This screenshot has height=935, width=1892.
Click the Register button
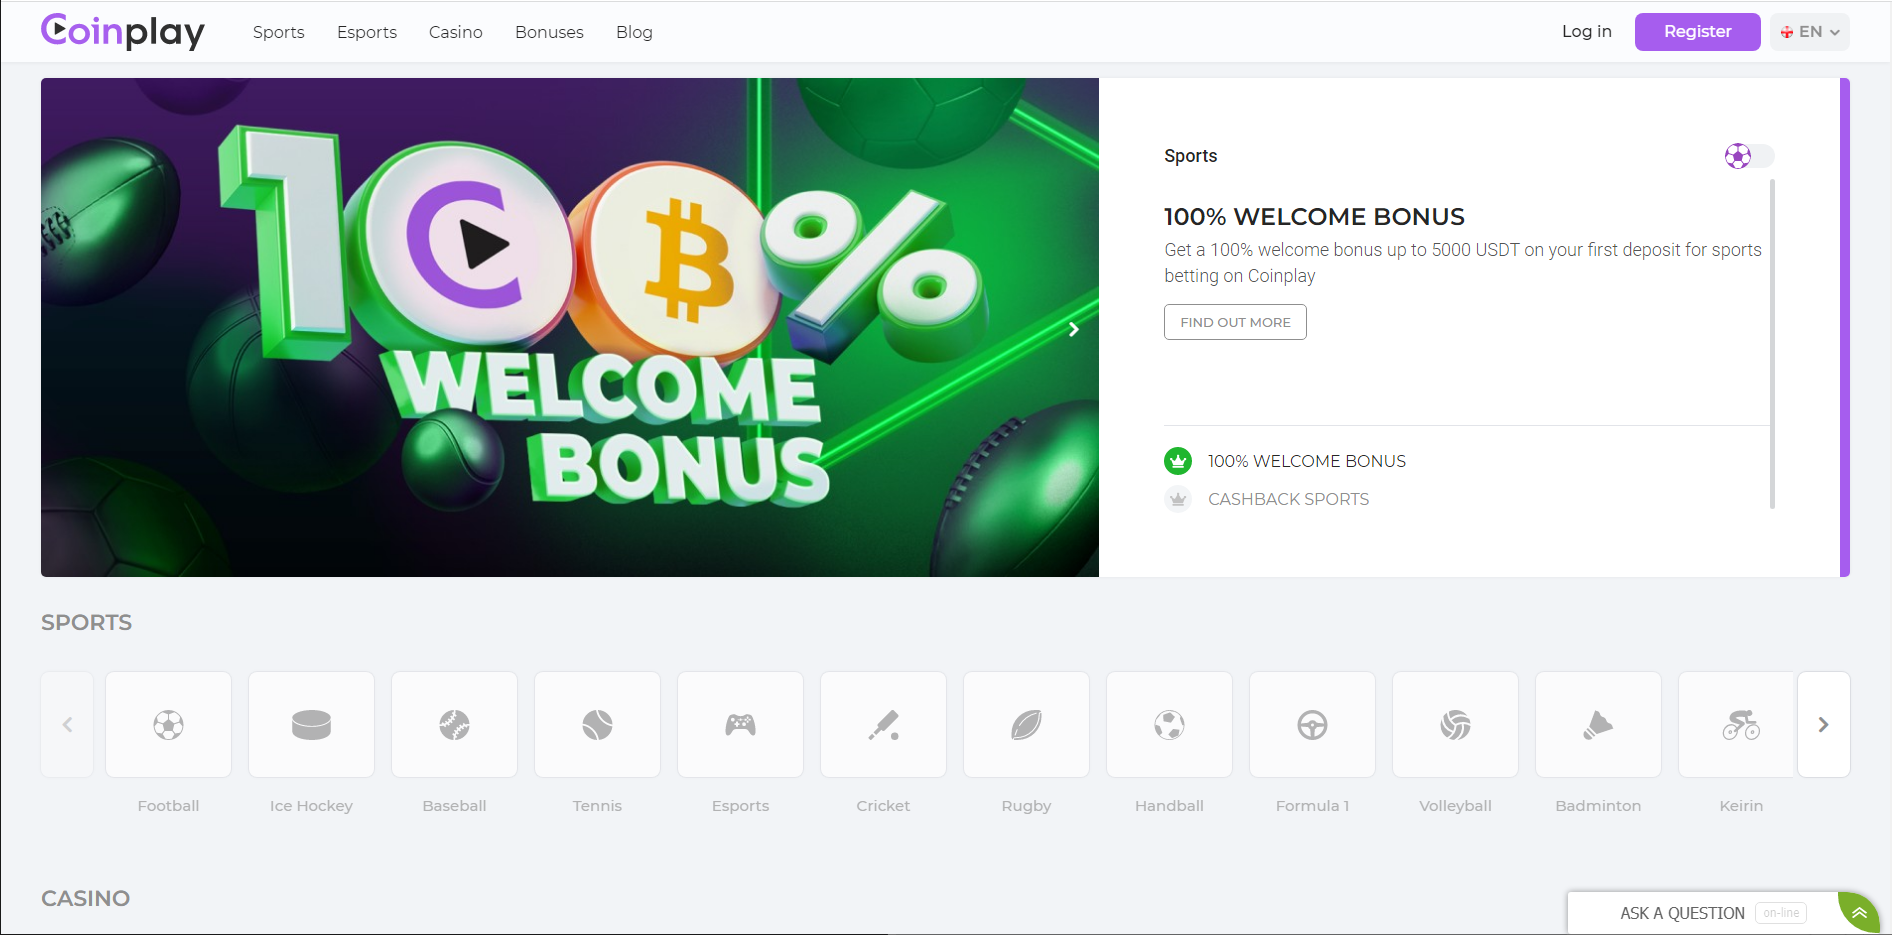click(x=1697, y=32)
